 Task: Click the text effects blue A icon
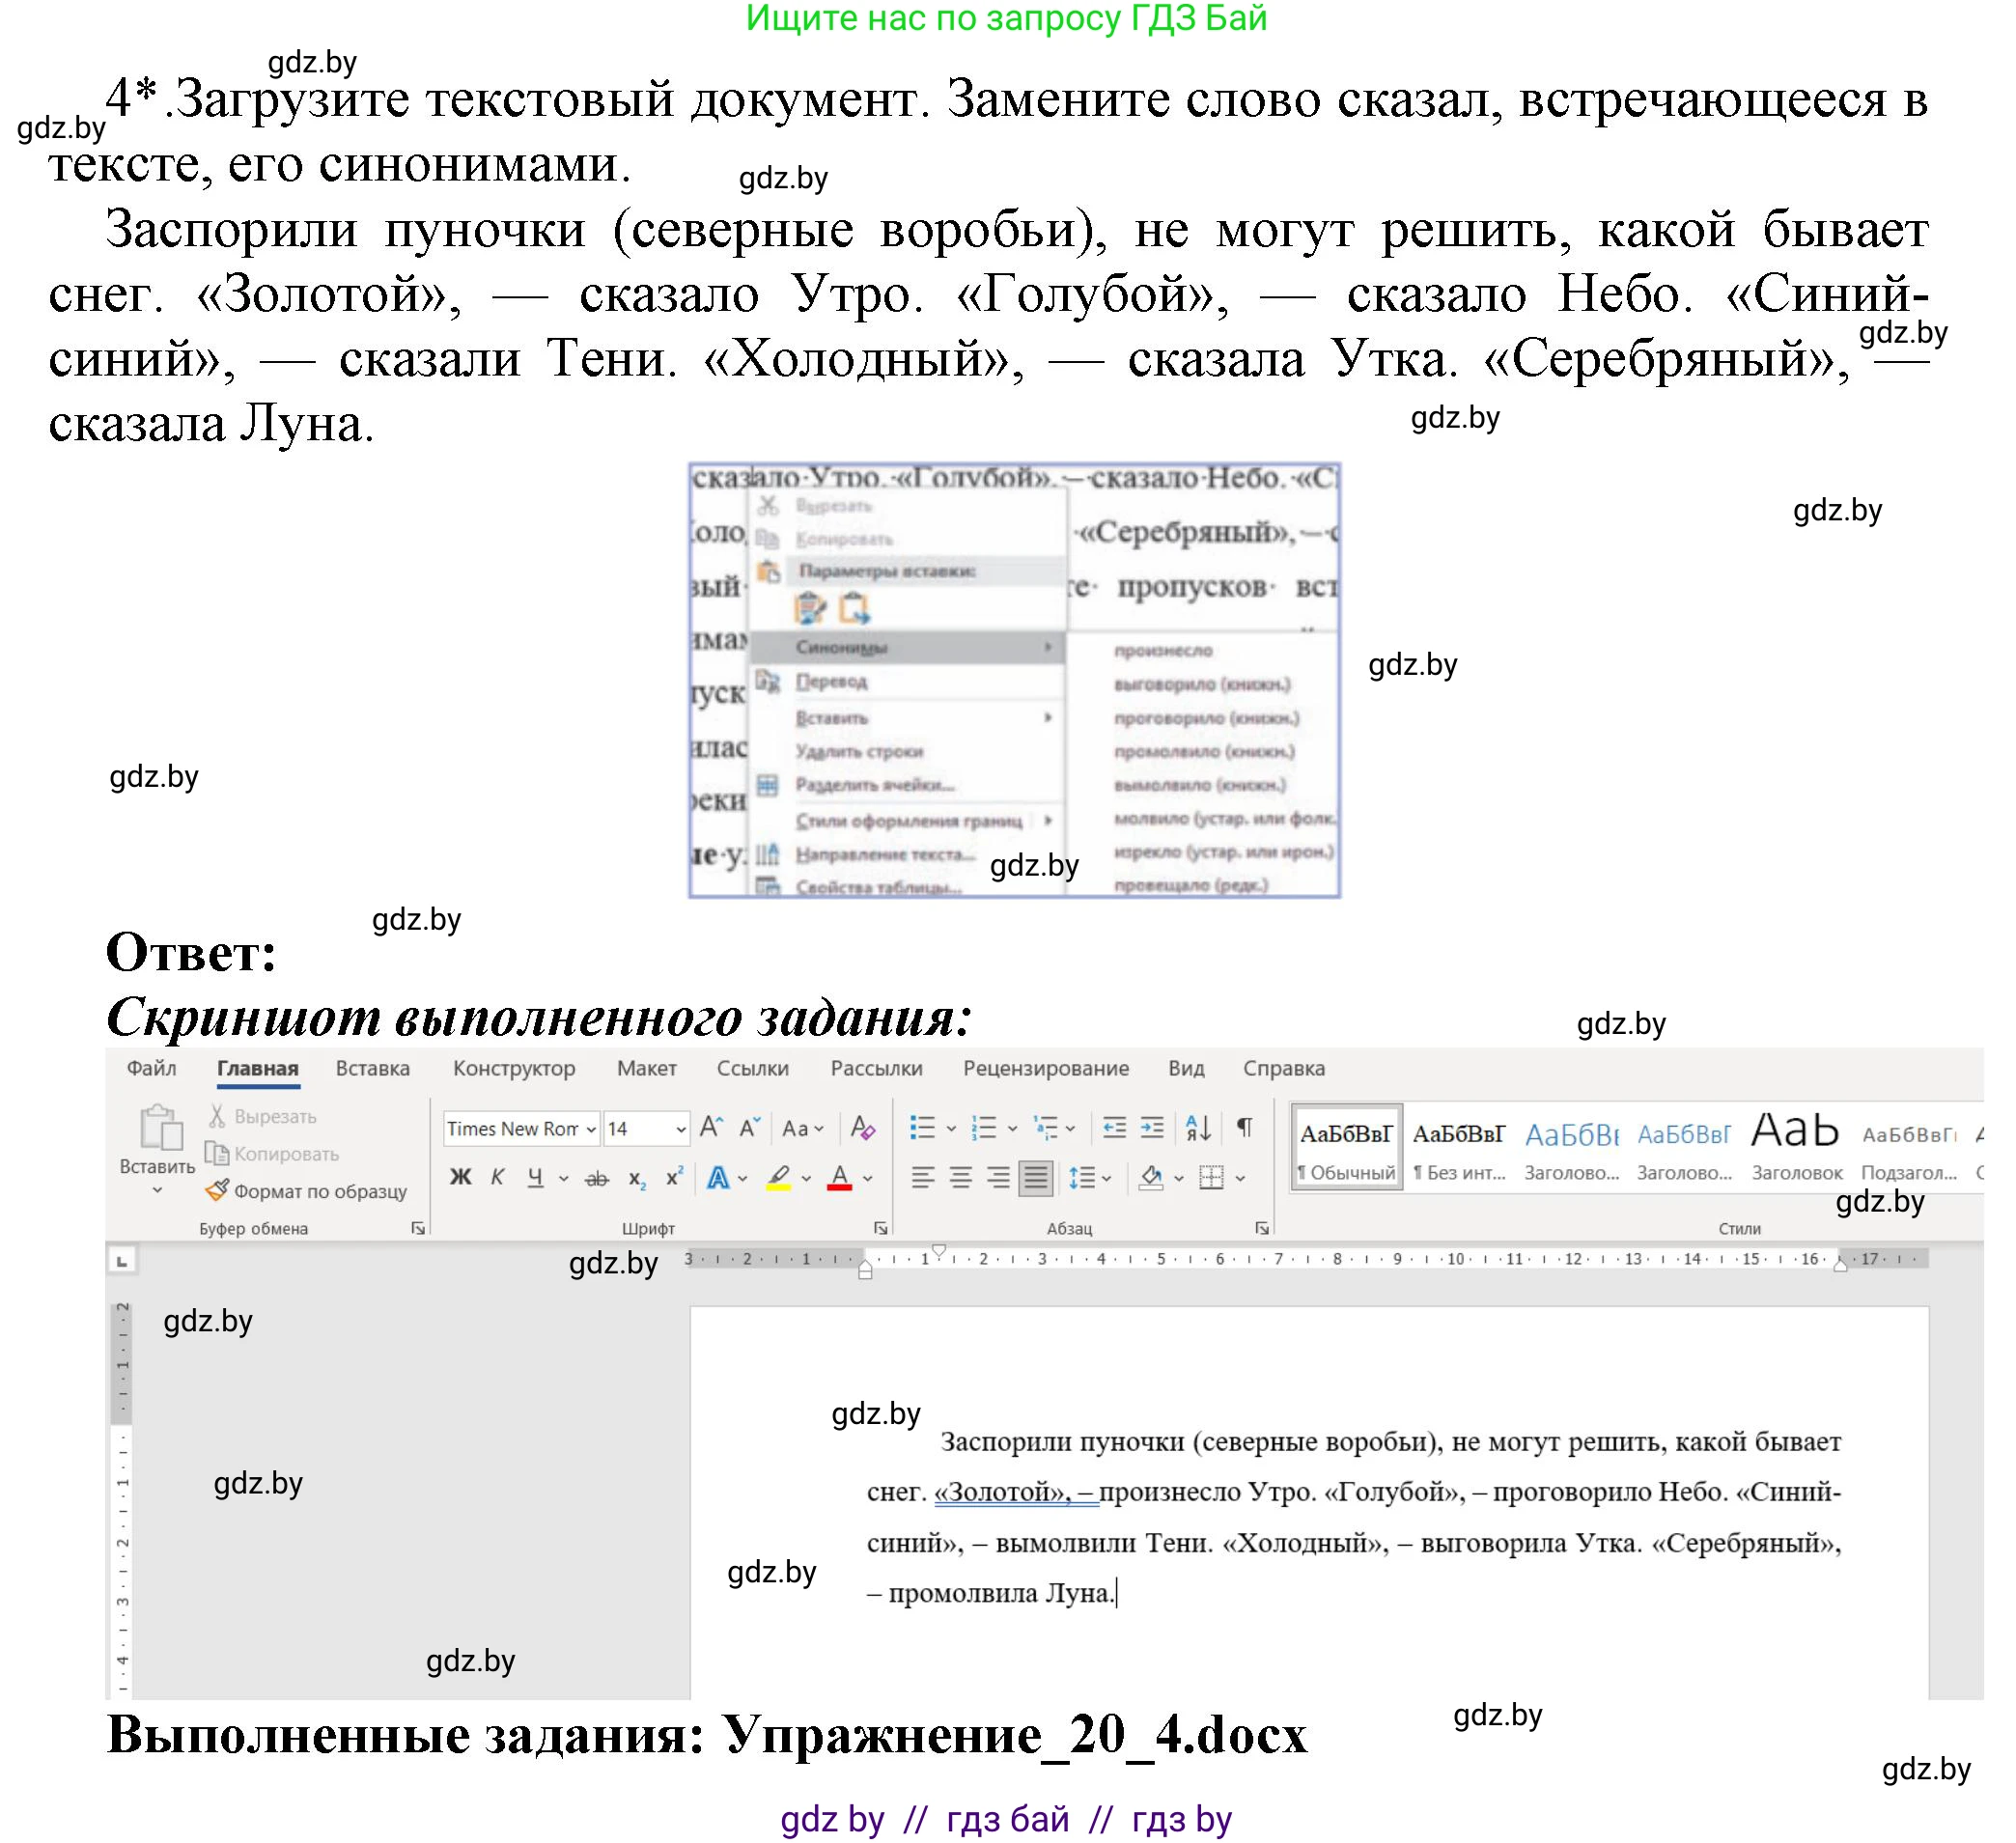(x=718, y=1178)
